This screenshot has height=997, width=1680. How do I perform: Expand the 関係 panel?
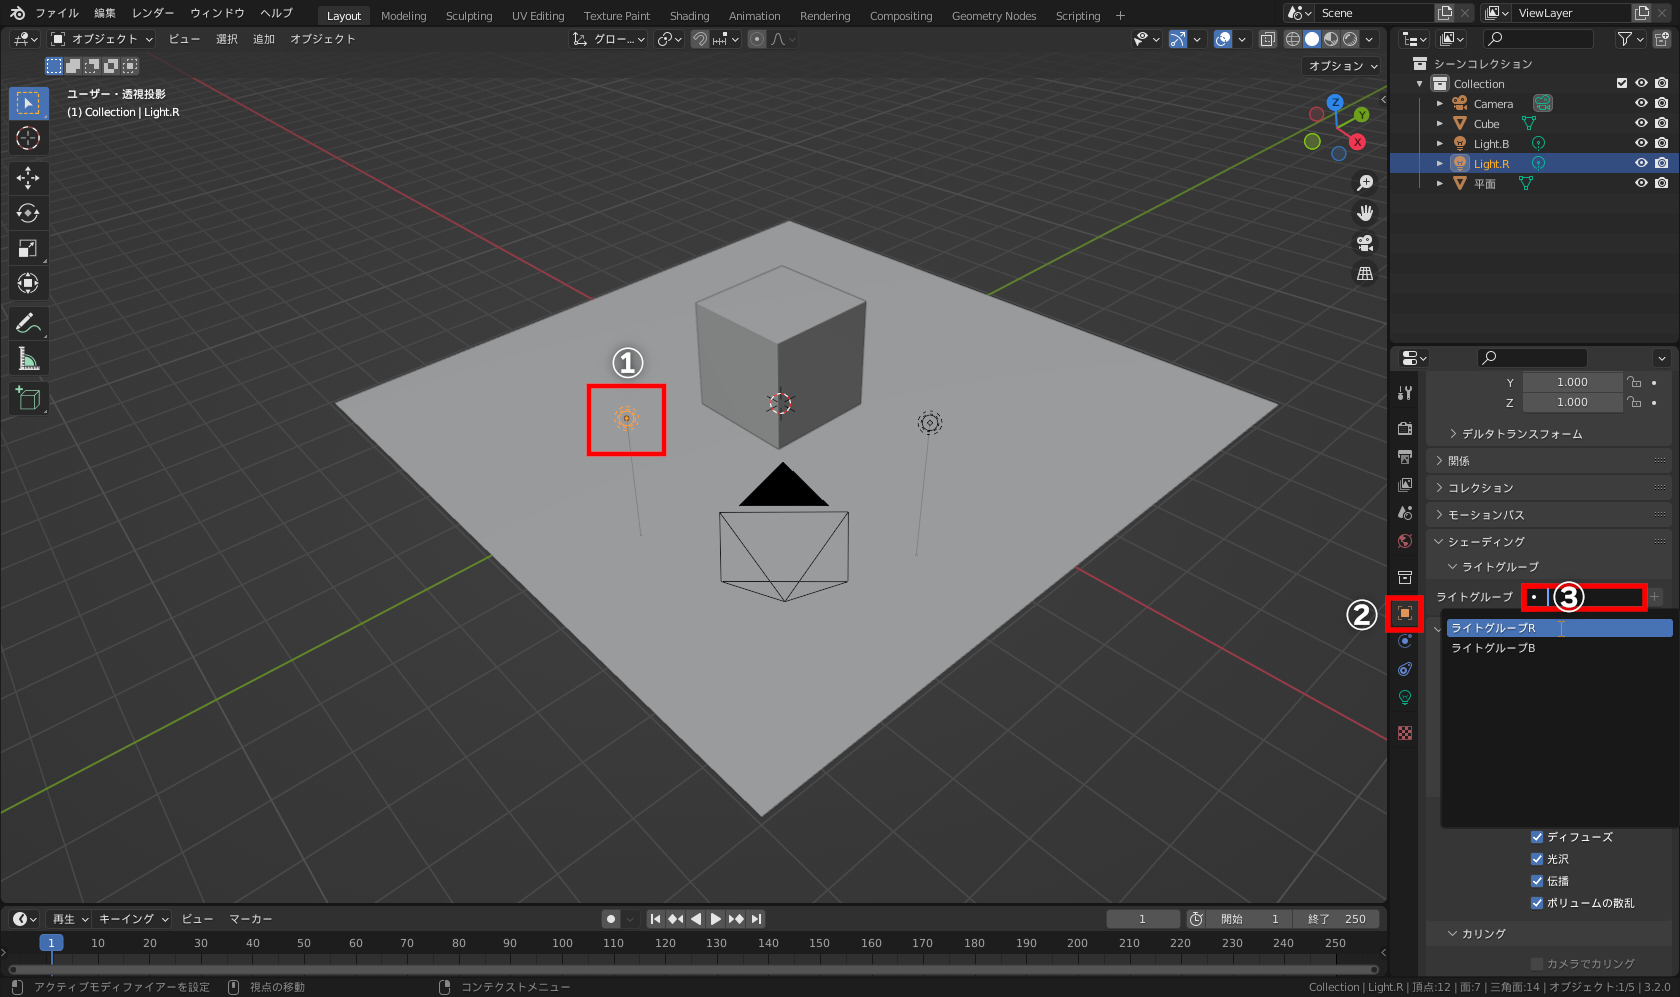coord(1550,461)
